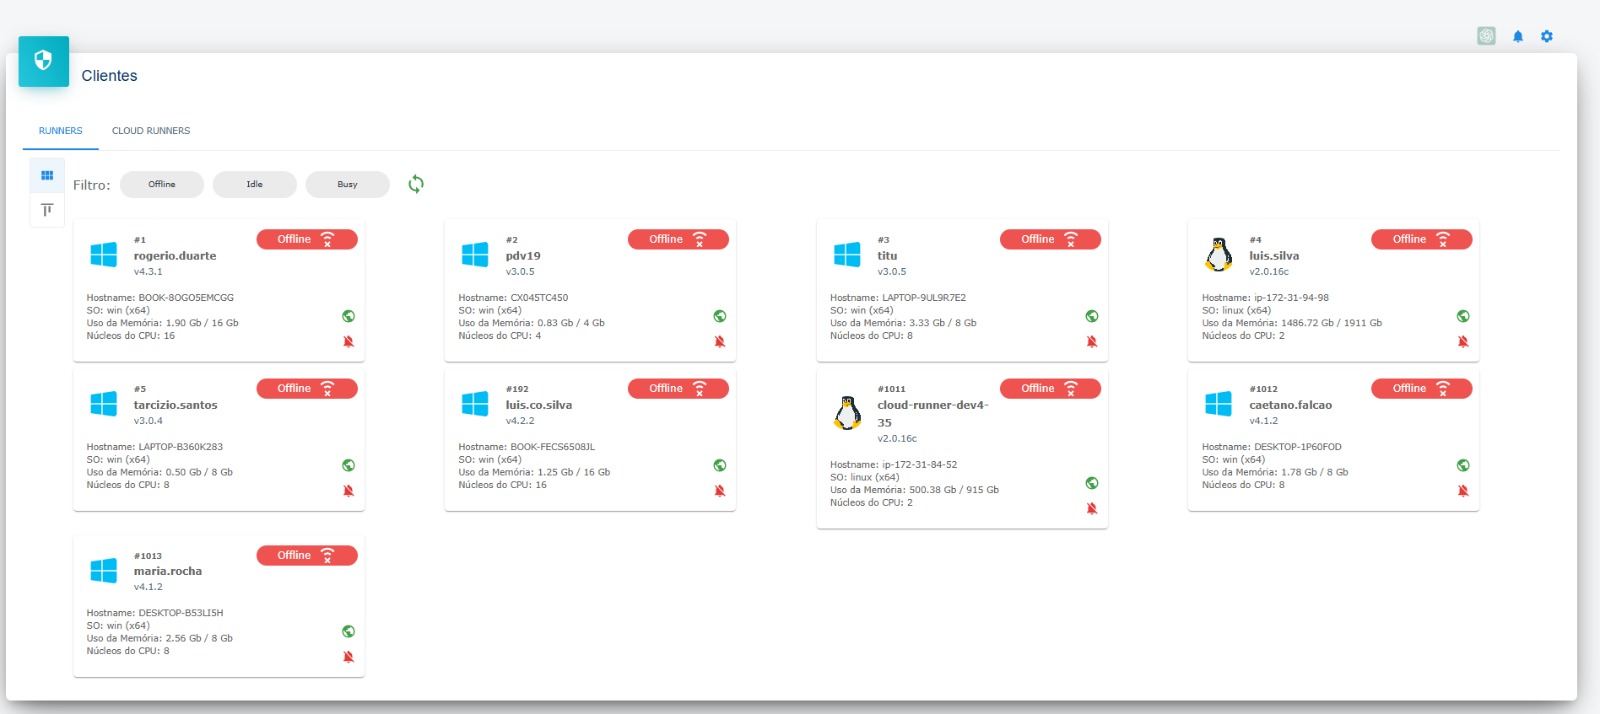Toggle the Offline filter chip
This screenshot has width=1600, height=714.
pos(162,184)
